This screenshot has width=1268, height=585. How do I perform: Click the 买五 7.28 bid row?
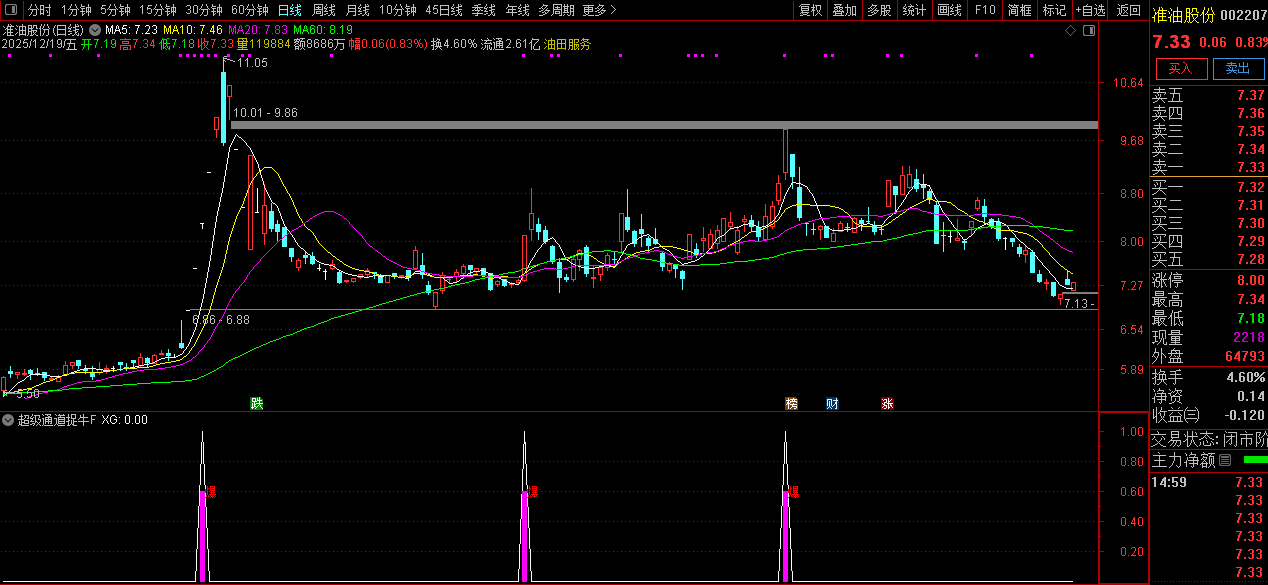coord(1208,260)
